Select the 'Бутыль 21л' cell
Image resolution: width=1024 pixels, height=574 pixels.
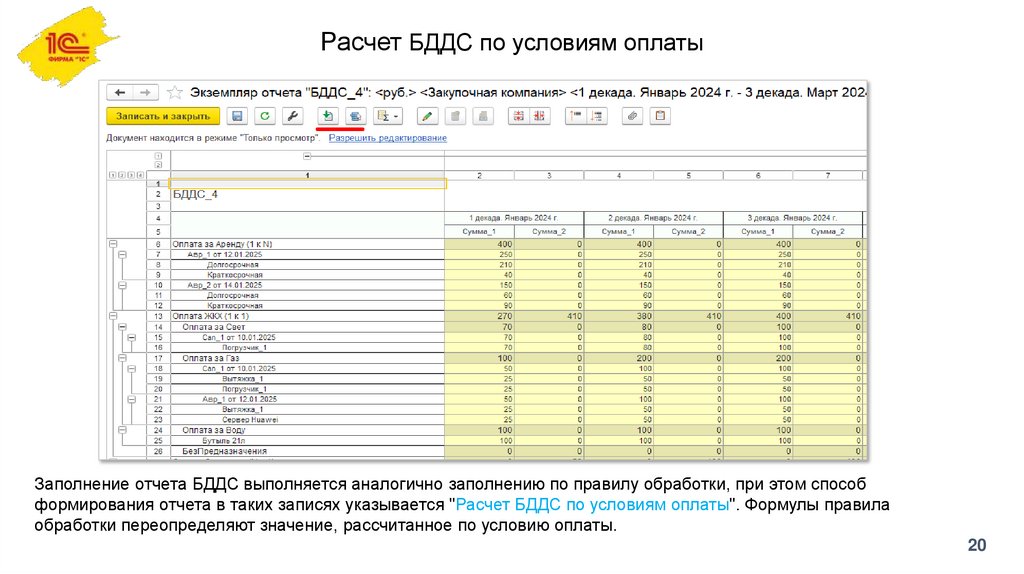click(x=308, y=441)
